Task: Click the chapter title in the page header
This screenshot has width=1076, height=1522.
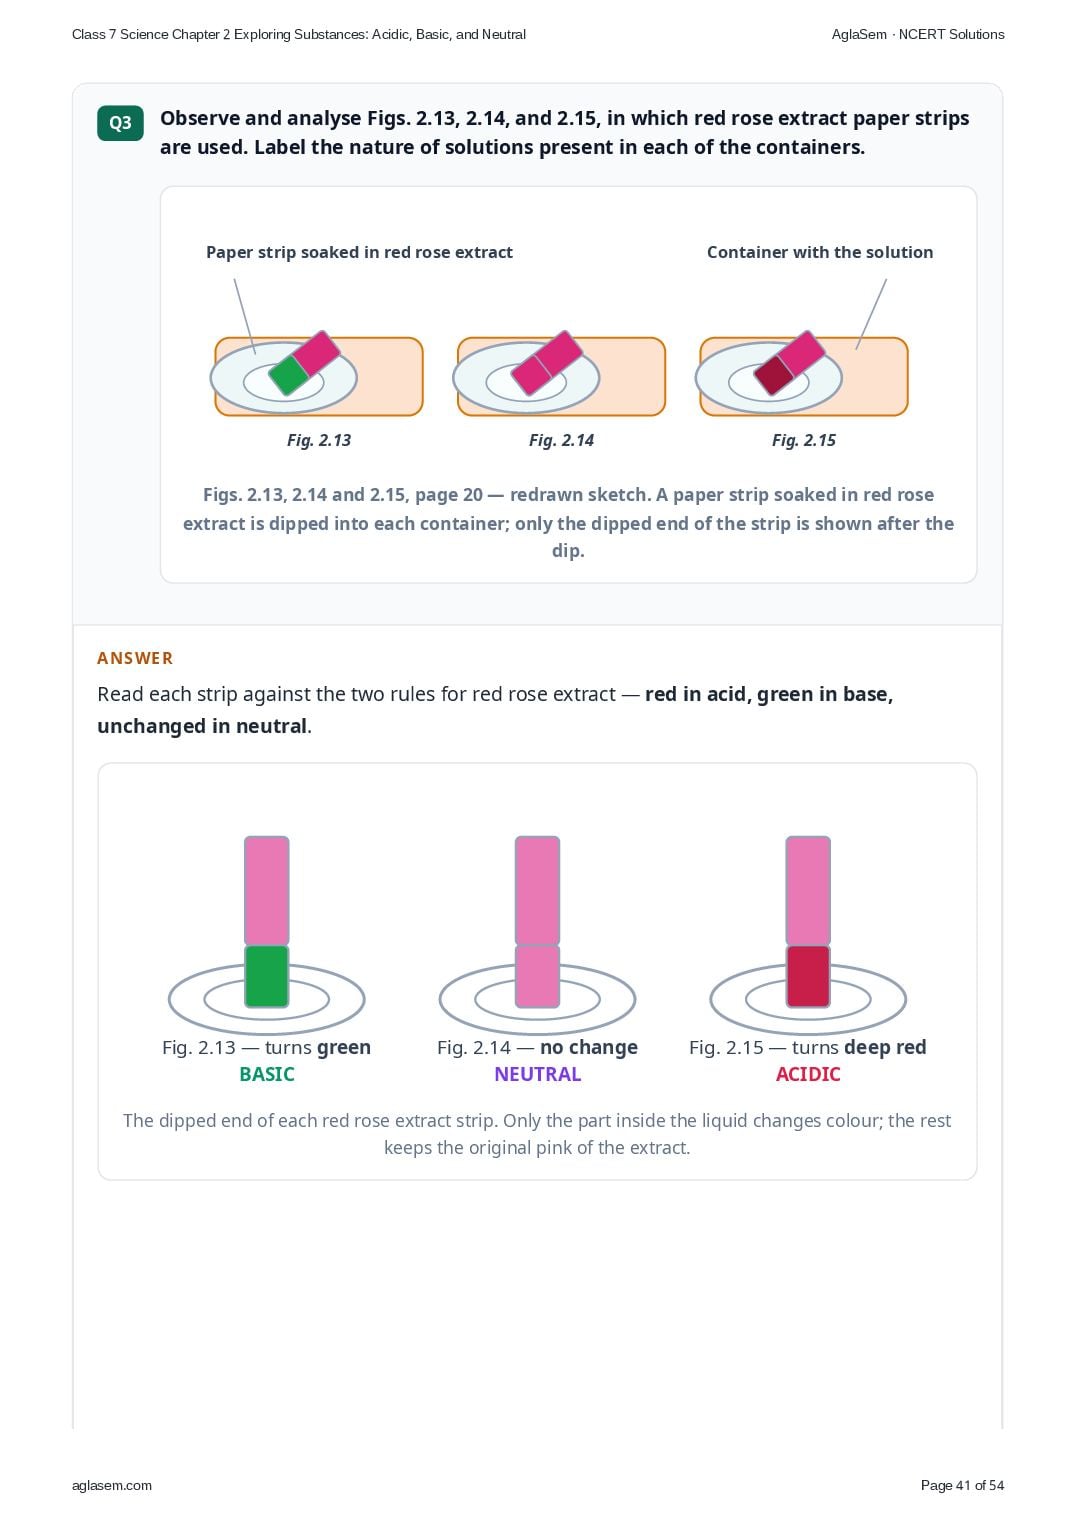Action: [299, 34]
